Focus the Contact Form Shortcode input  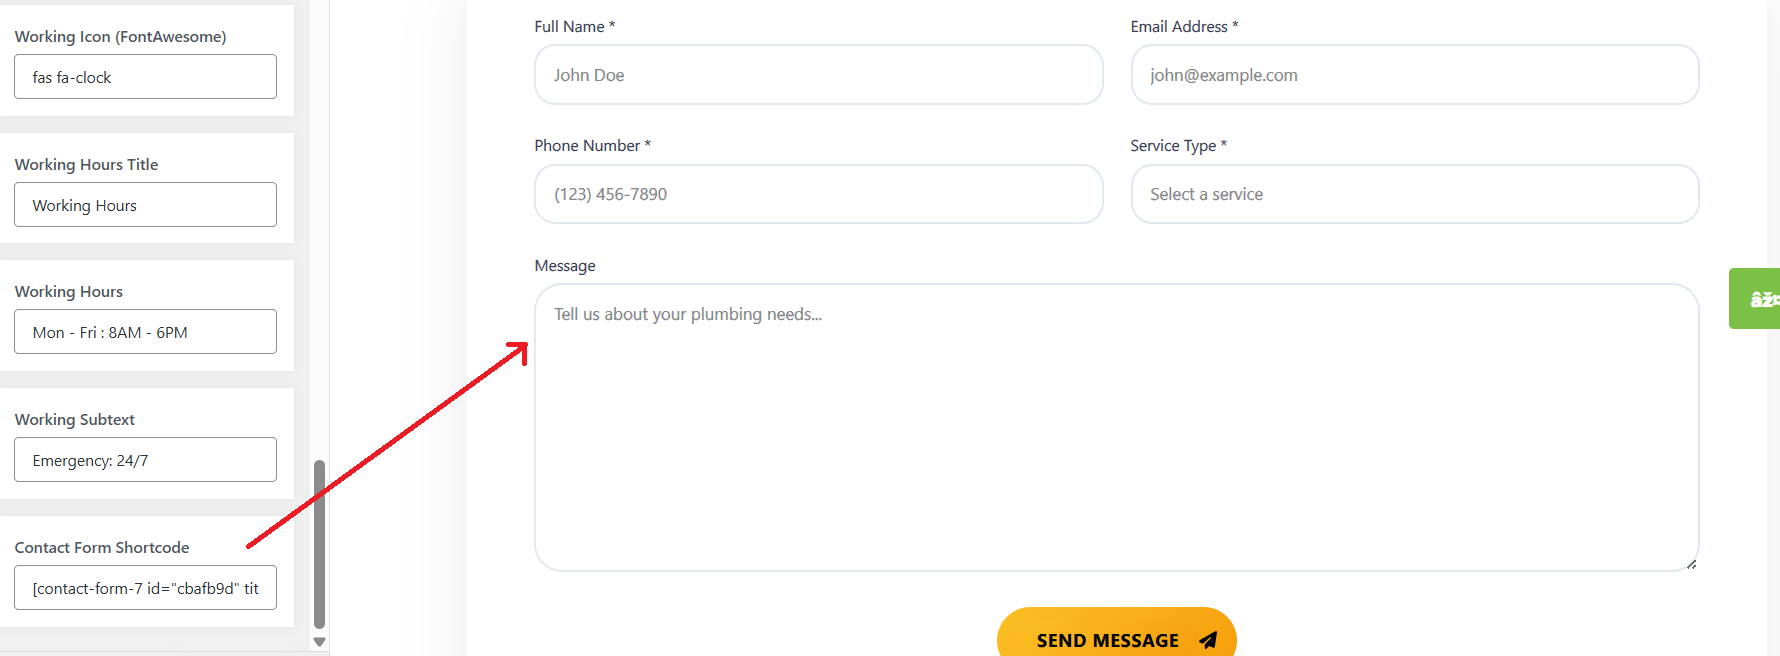[x=145, y=588]
